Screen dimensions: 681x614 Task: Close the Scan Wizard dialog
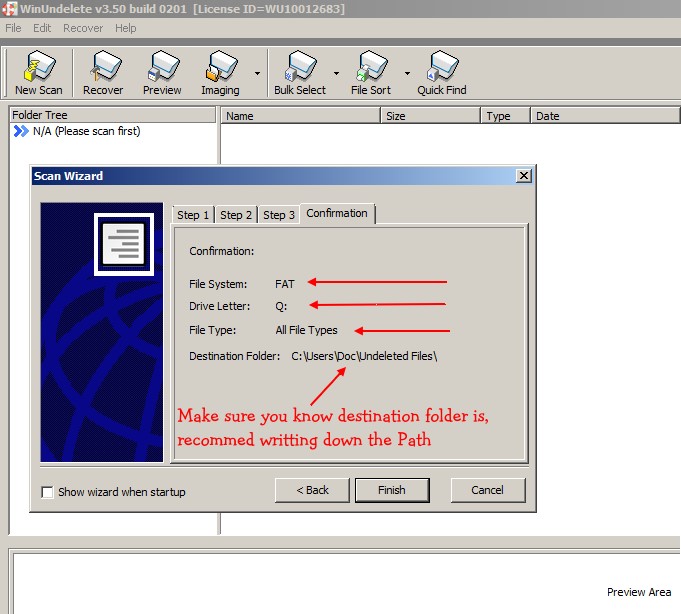pyautogui.click(x=523, y=176)
